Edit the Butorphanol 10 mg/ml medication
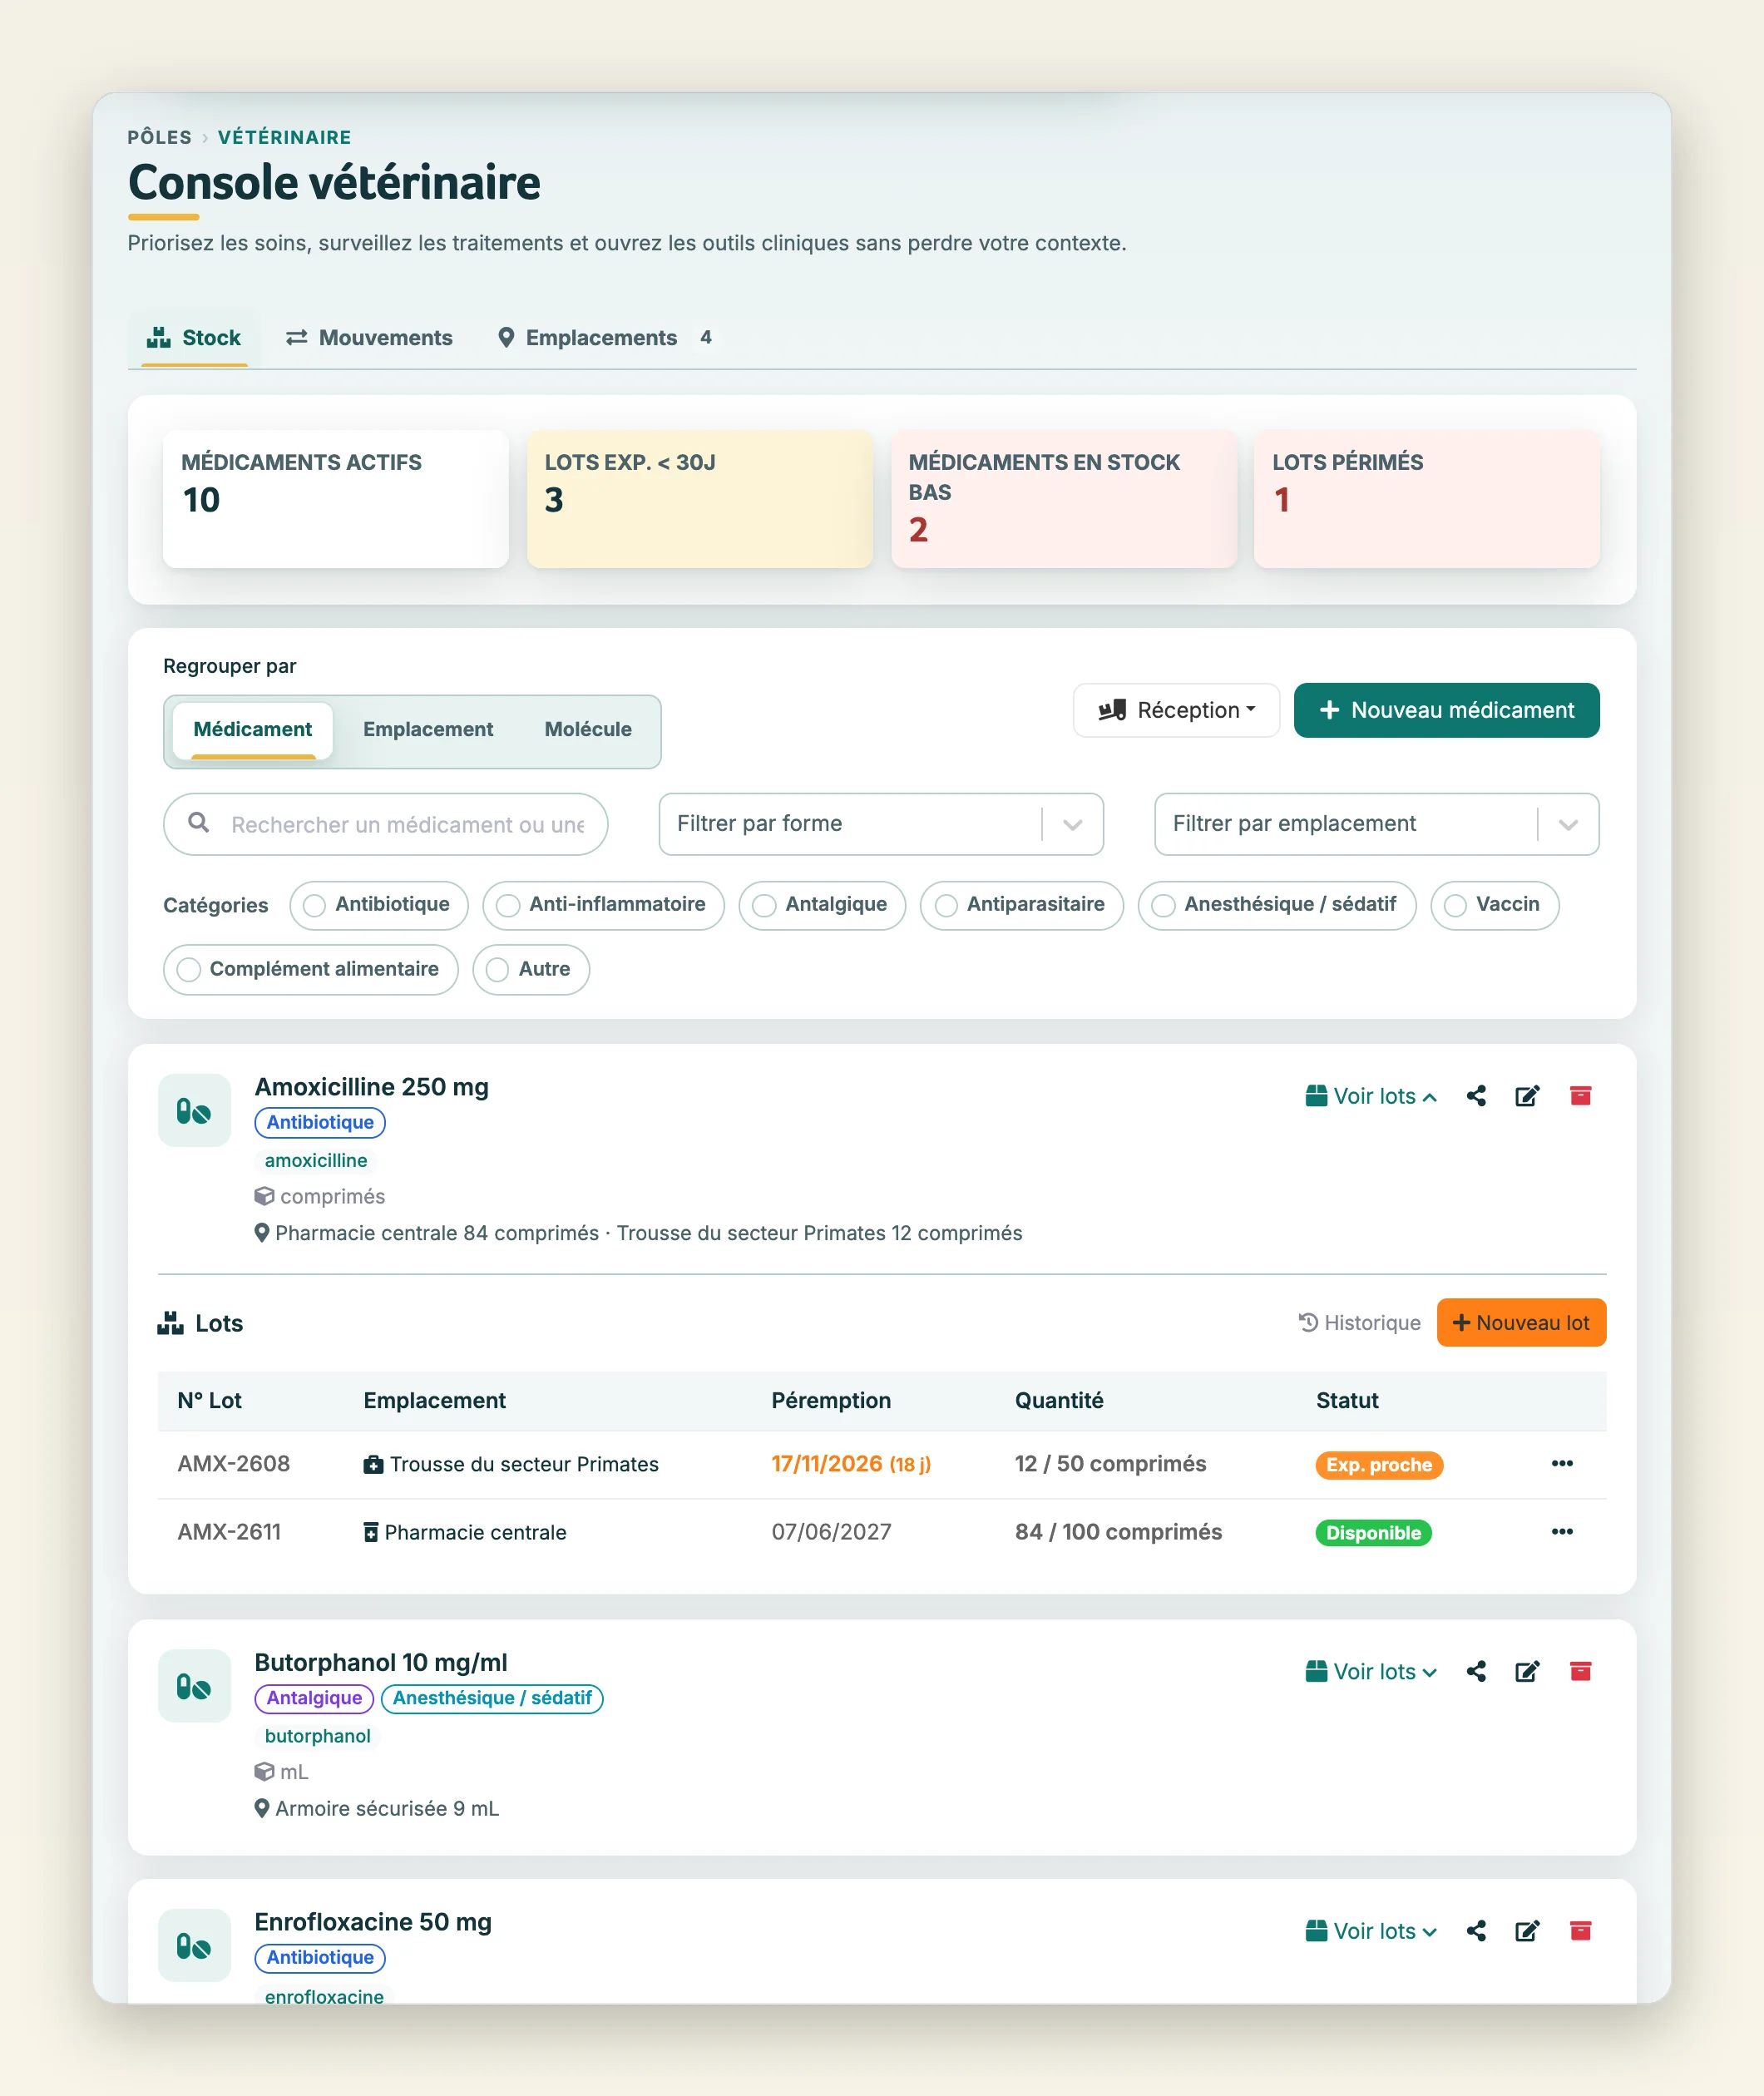 point(1527,1671)
